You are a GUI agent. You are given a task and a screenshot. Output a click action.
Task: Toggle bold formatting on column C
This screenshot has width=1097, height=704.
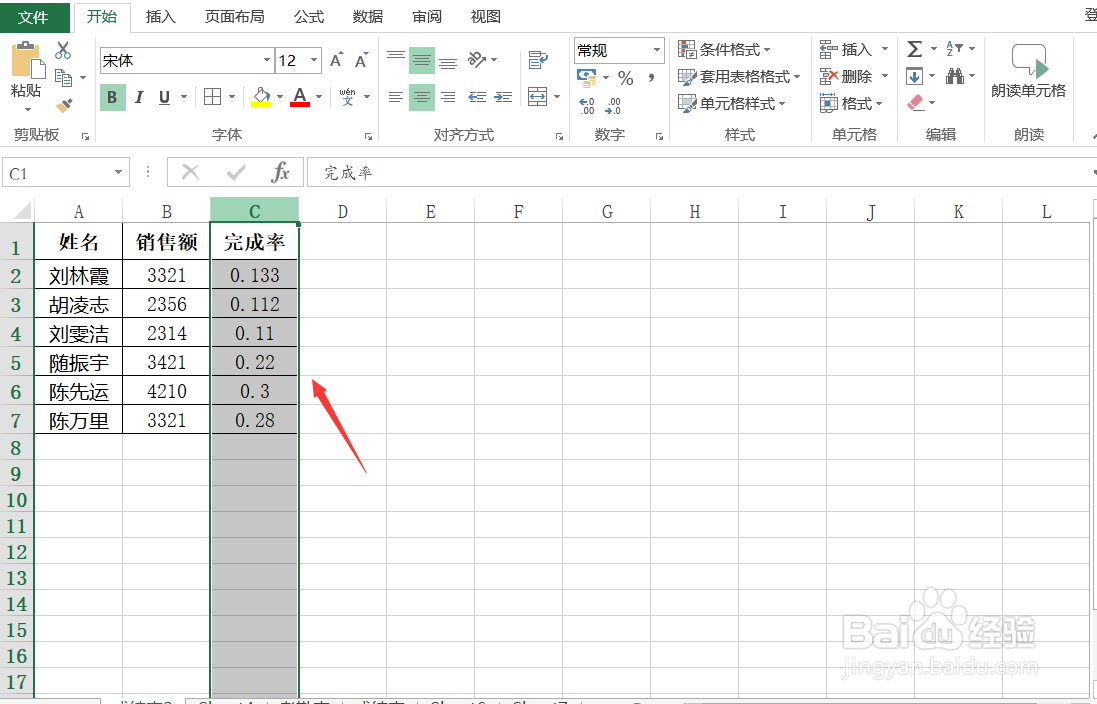click(x=113, y=97)
